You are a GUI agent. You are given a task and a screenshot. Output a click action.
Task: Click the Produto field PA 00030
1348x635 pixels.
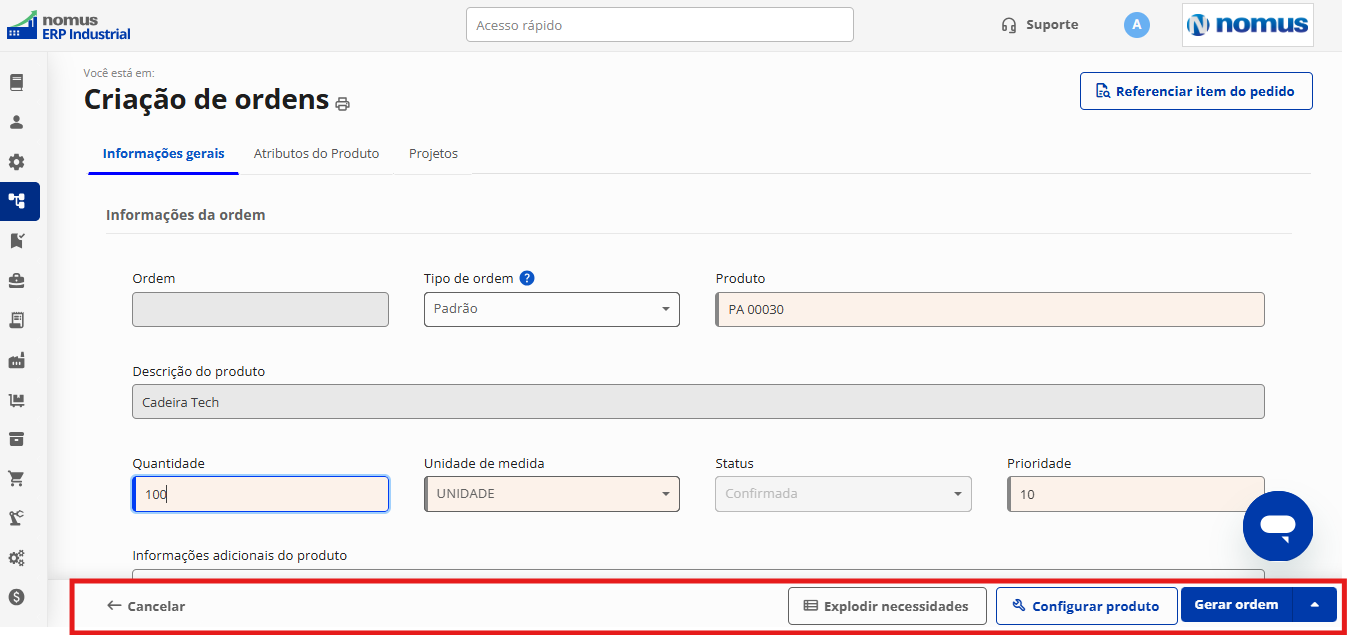click(x=990, y=309)
